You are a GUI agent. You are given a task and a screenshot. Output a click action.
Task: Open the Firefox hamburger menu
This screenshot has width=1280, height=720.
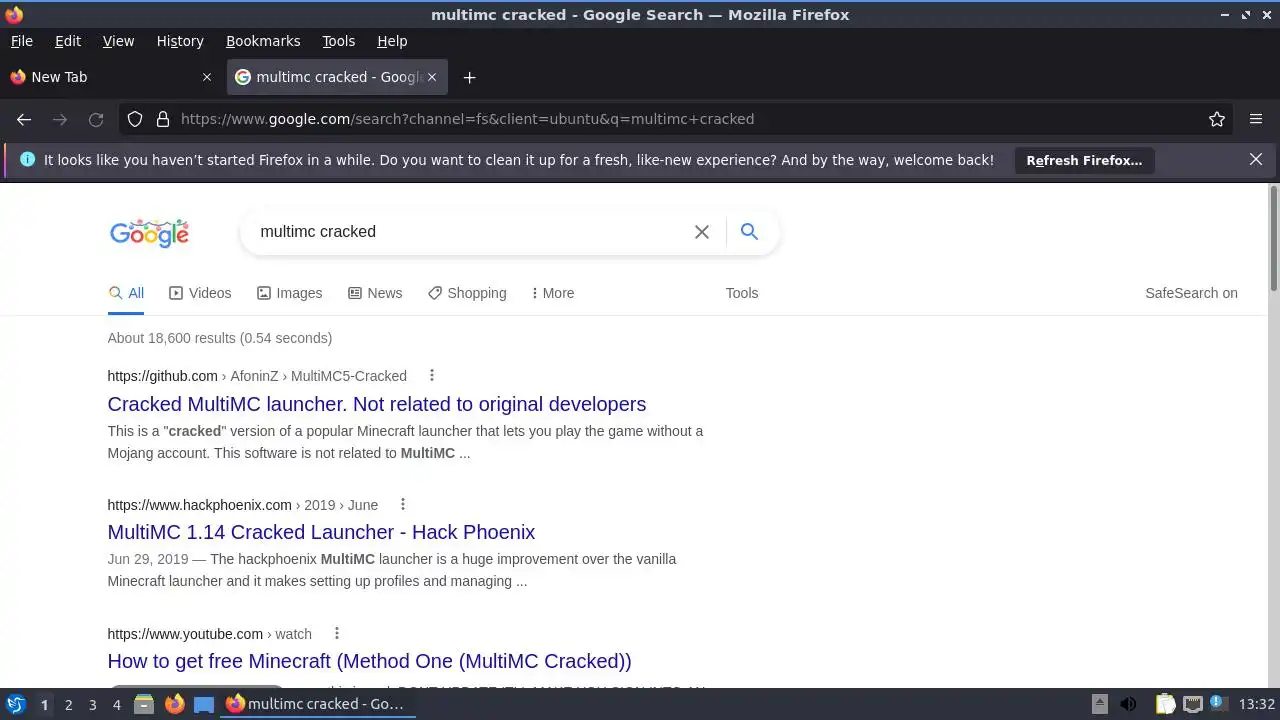pos(1256,119)
